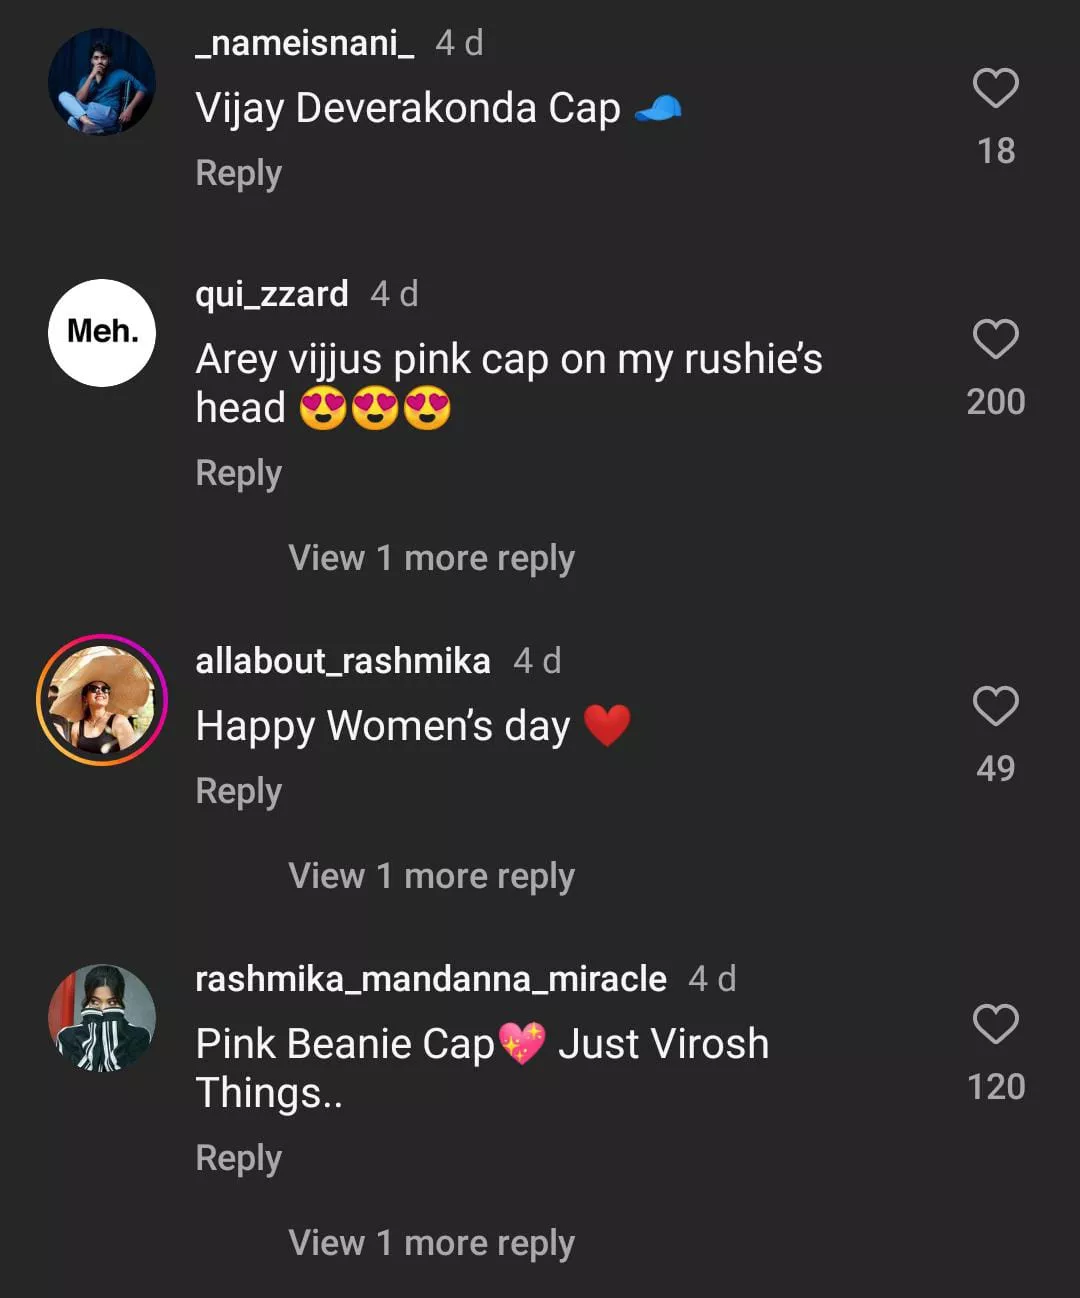Image resolution: width=1080 pixels, height=1298 pixels.
Task: View allabout_rashmika's story ring avatar
Action: point(102,700)
